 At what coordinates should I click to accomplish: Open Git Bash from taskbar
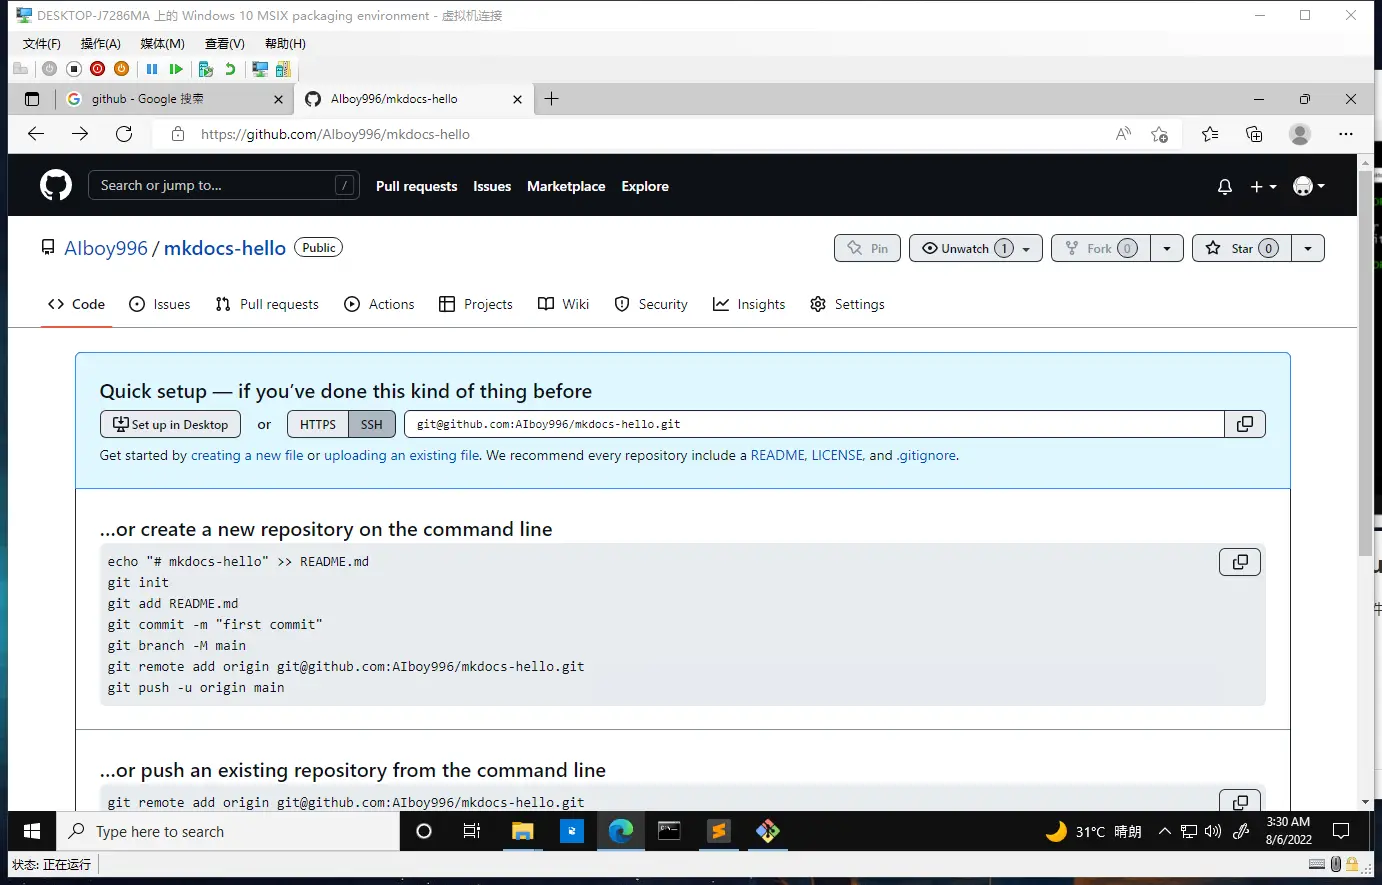pos(767,831)
